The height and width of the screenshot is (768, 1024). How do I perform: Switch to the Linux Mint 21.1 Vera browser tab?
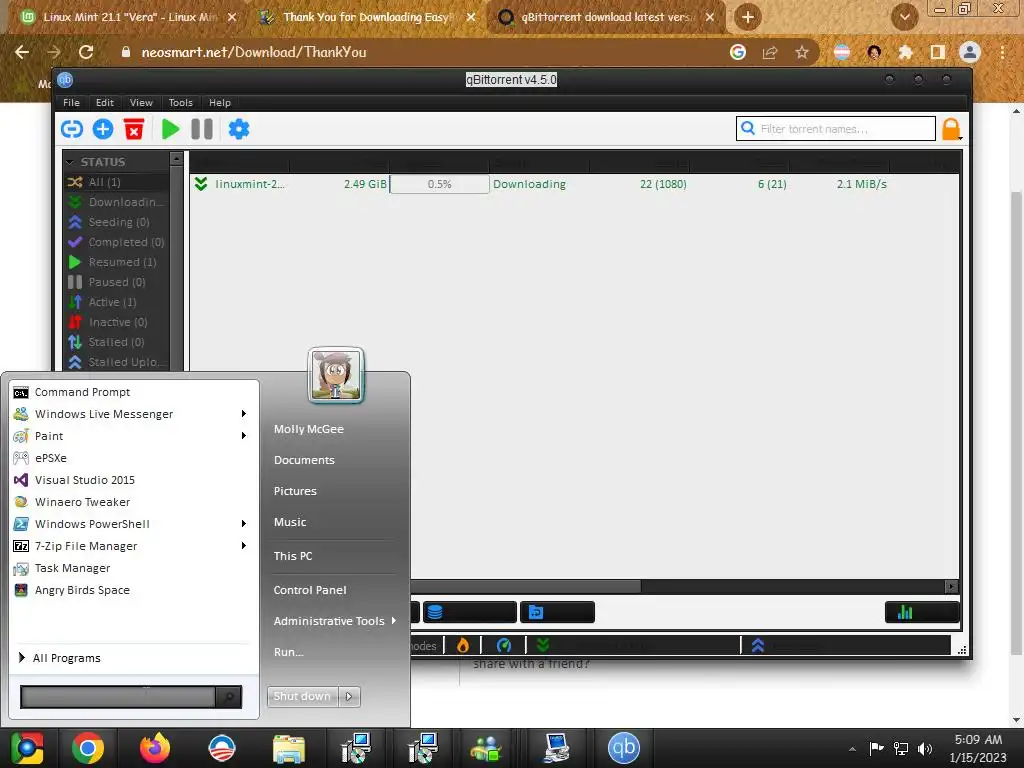click(128, 17)
